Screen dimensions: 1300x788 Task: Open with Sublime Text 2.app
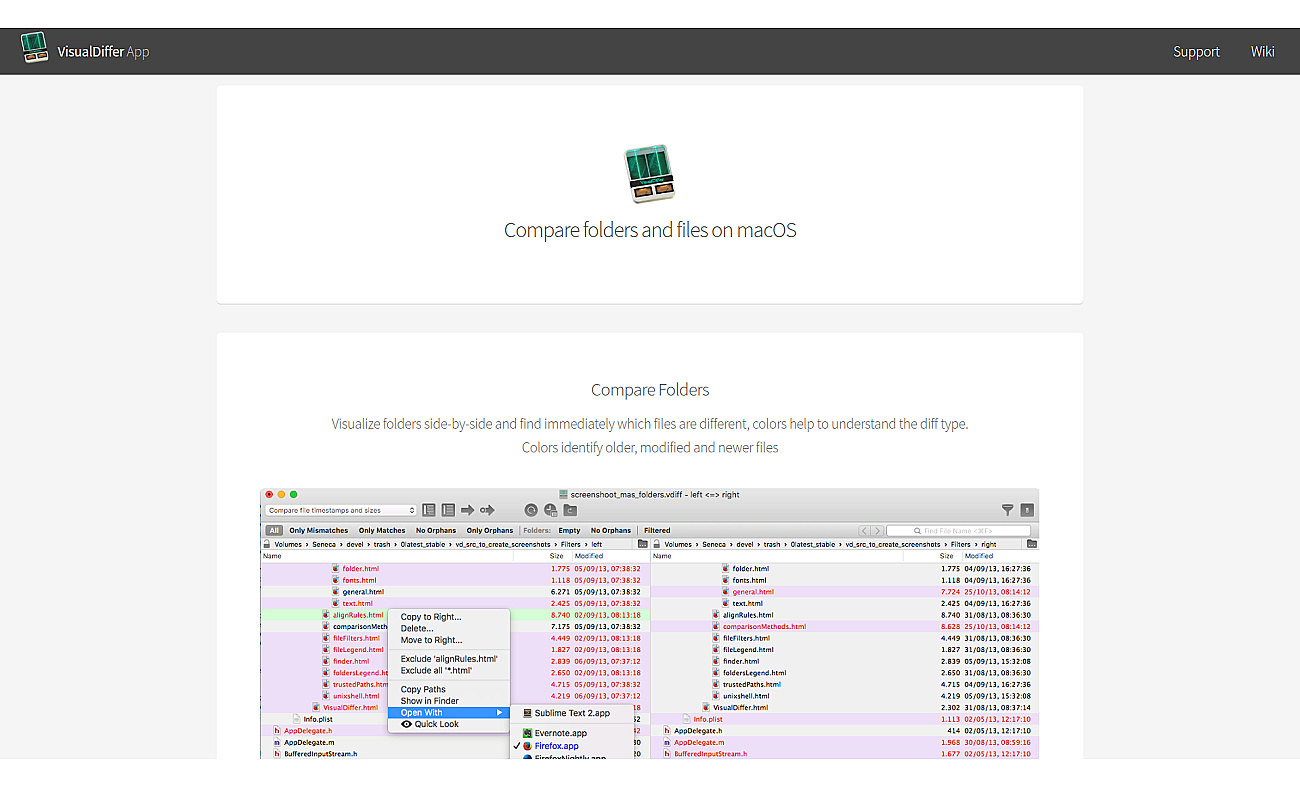click(x=574, y=713)
